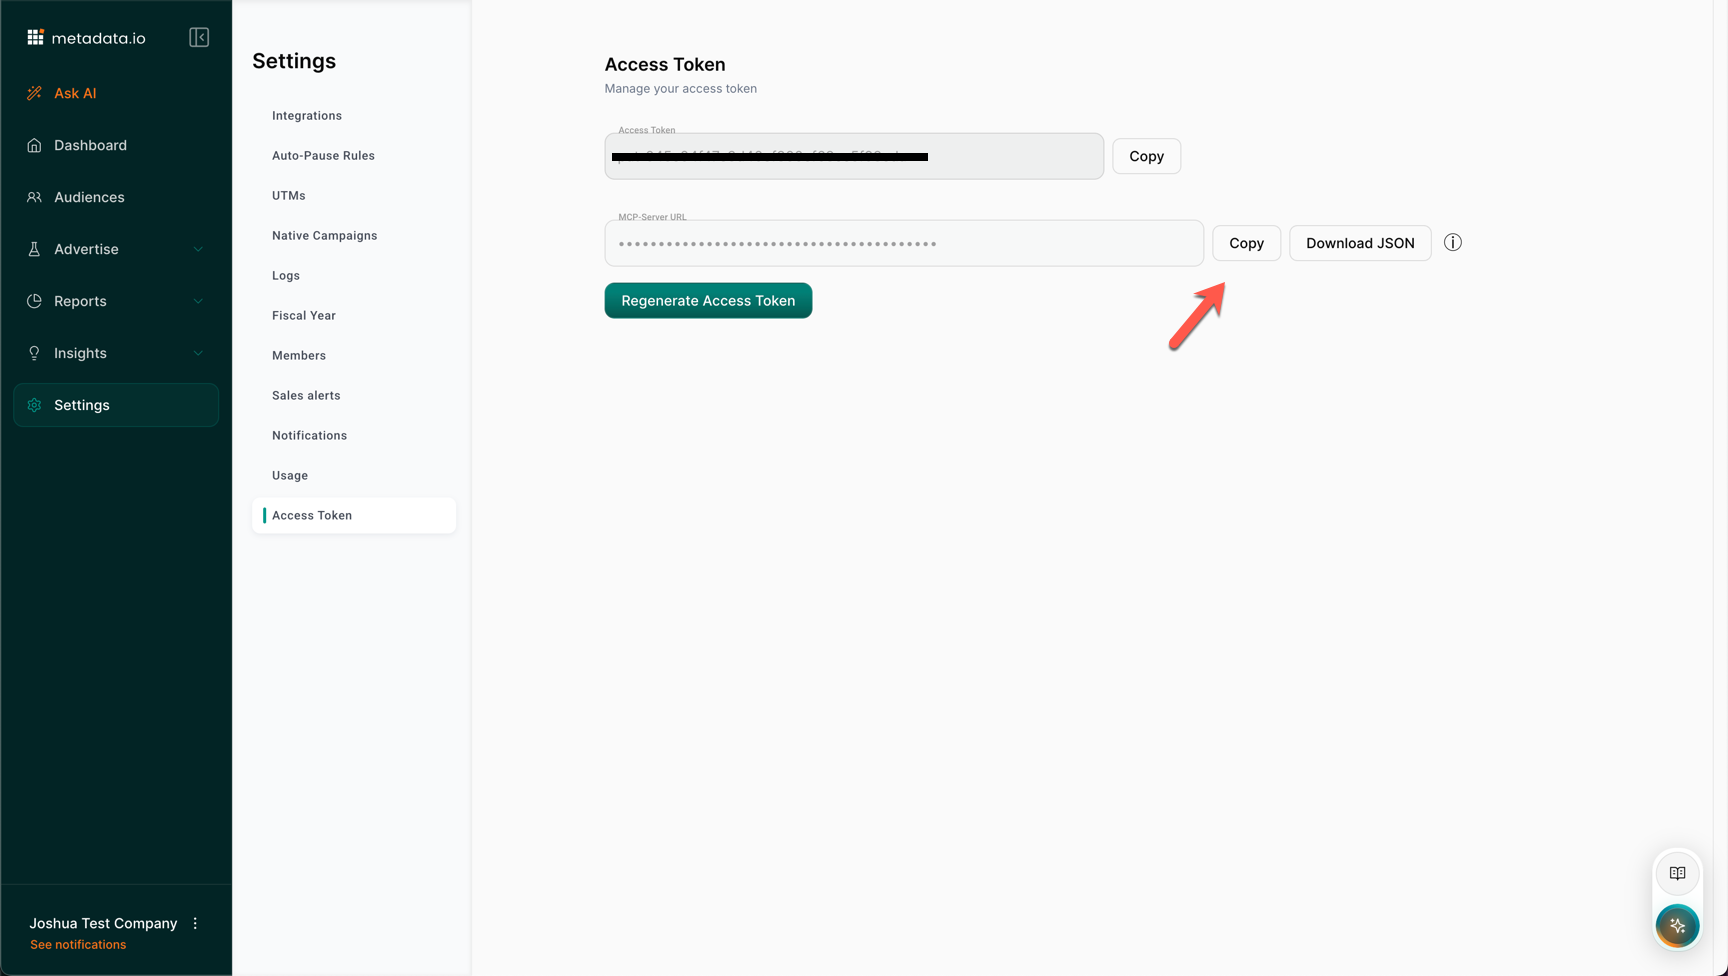Copy the Access Token value

point(1146,156)
